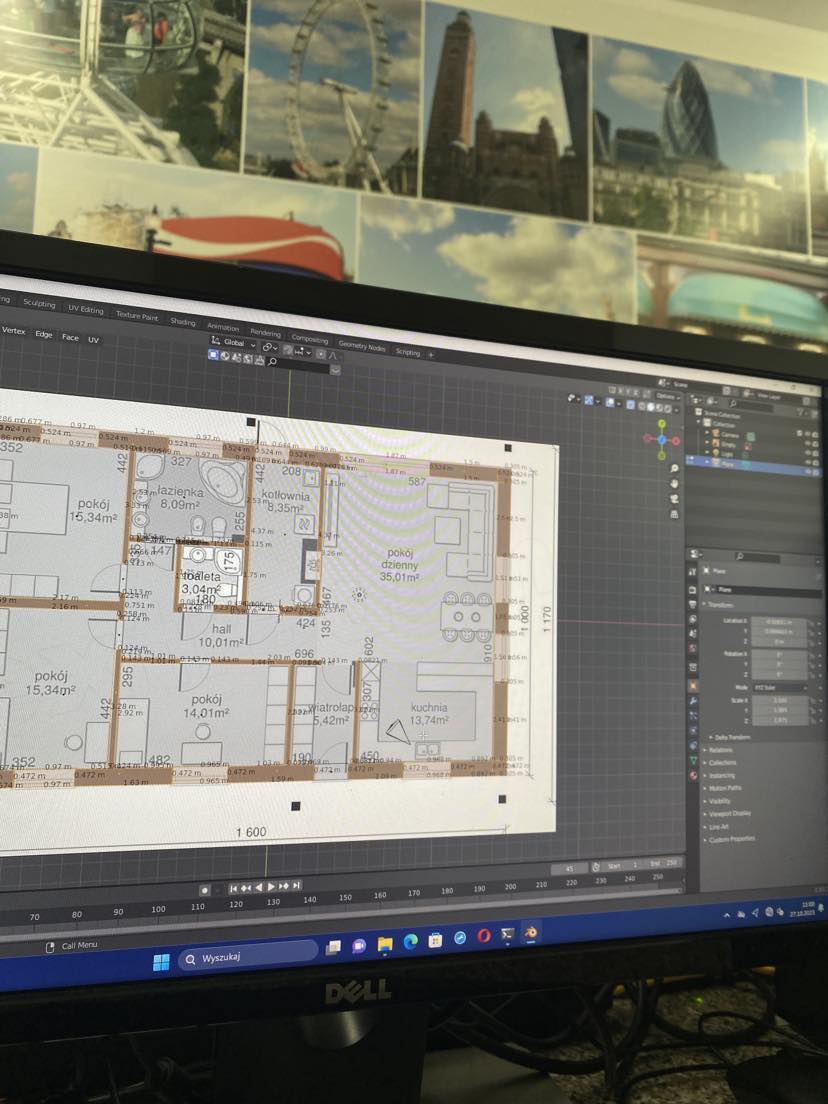Open the pivot point dropdown
828x1104 pixels.
[270, 348]
